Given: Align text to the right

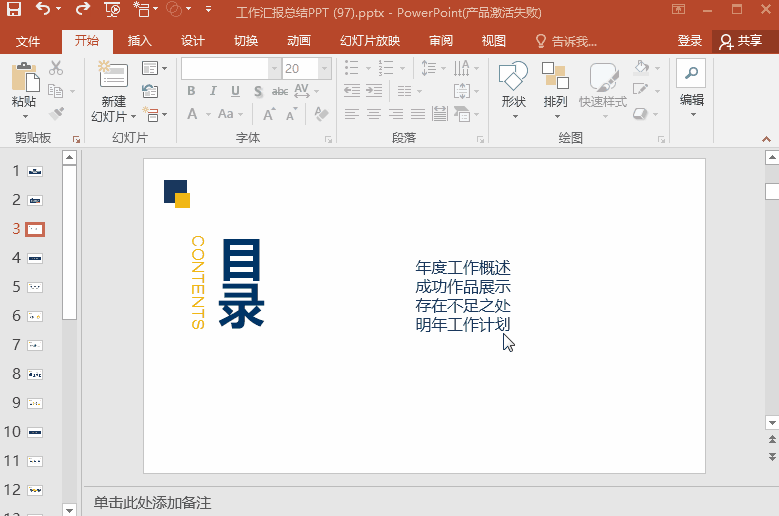Looking at the screenshot, I should coord(395,114).
